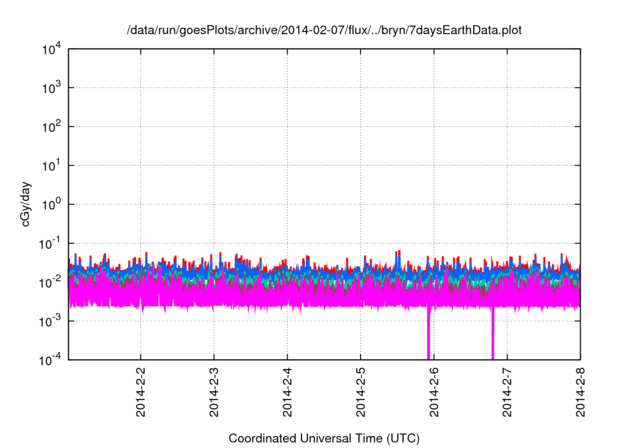Screen dimensions: 640x448
Task: Click the 2014-2-7 date label
Action: click(x=507, y=392)
